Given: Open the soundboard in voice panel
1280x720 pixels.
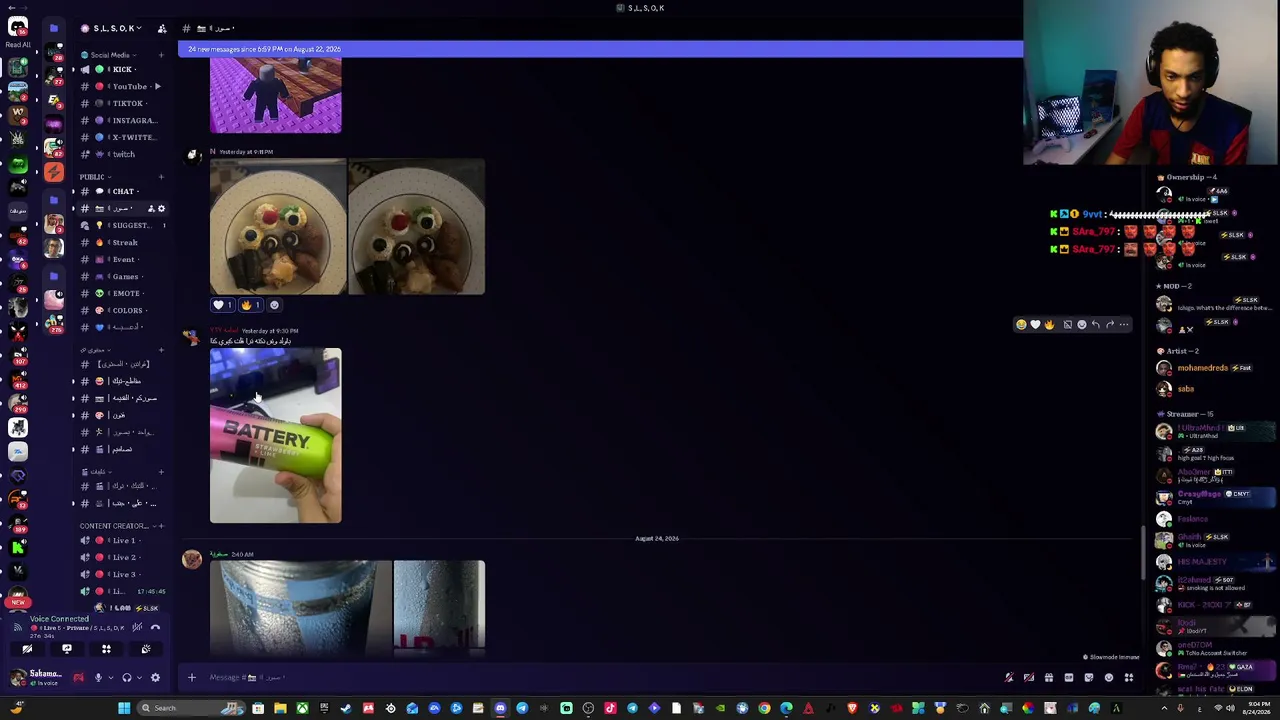Looking at the screenshot, I should [145, 649].
